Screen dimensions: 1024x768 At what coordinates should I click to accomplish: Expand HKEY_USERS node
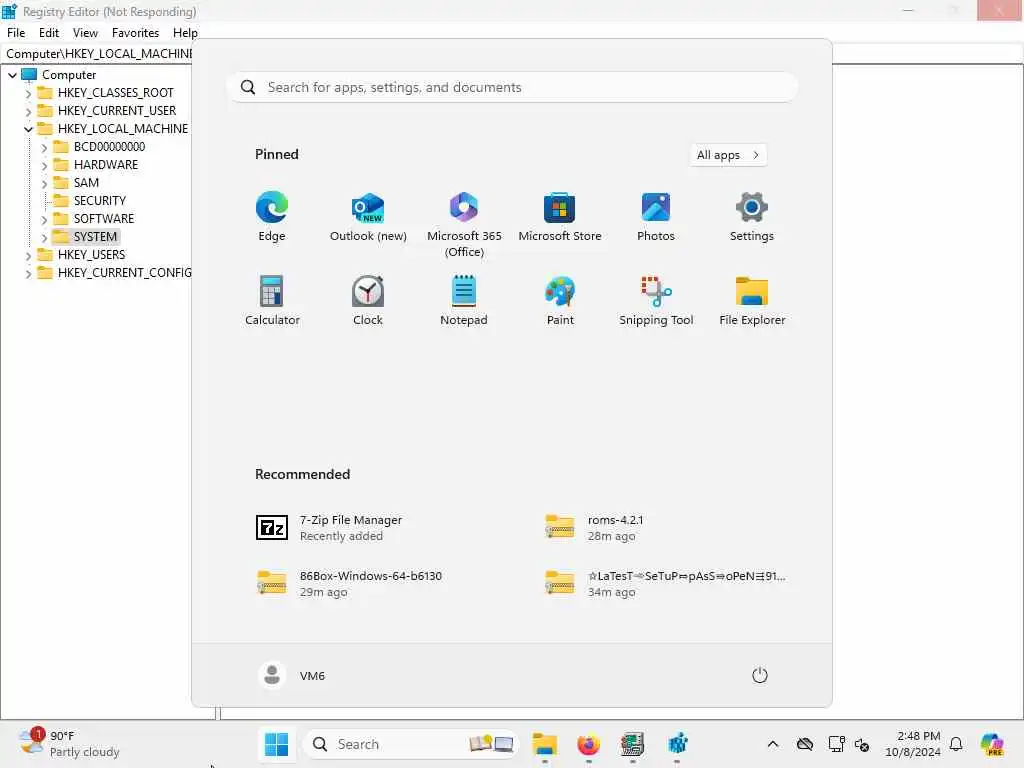(x=28, y=255)
